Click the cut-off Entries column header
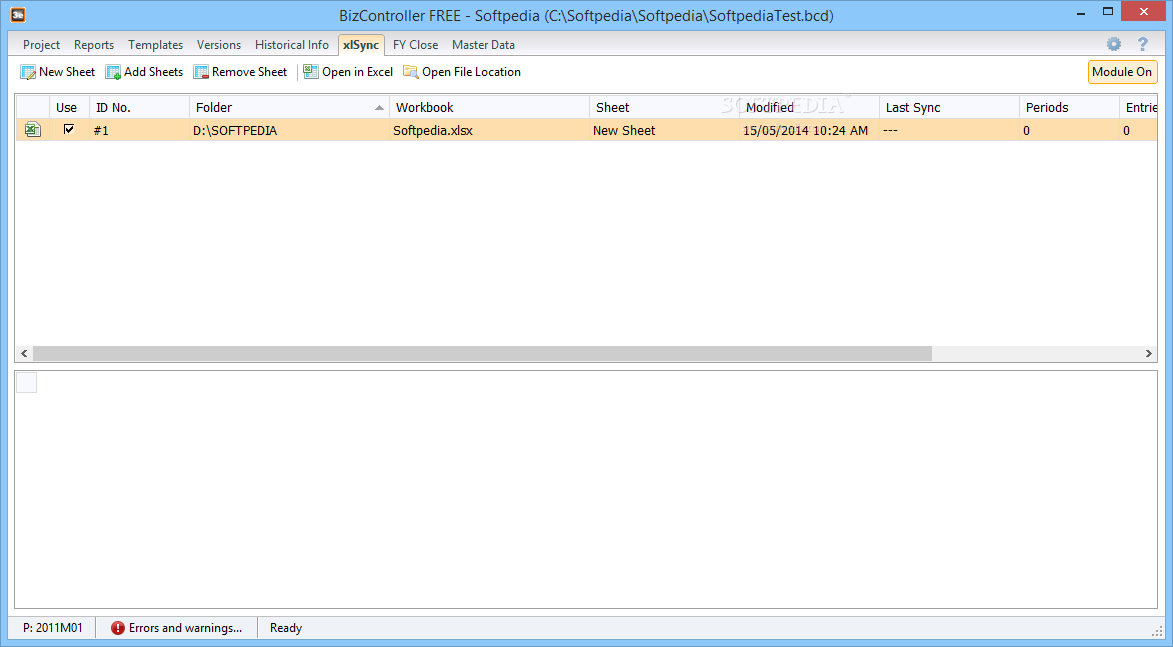 pos(1139,108)
